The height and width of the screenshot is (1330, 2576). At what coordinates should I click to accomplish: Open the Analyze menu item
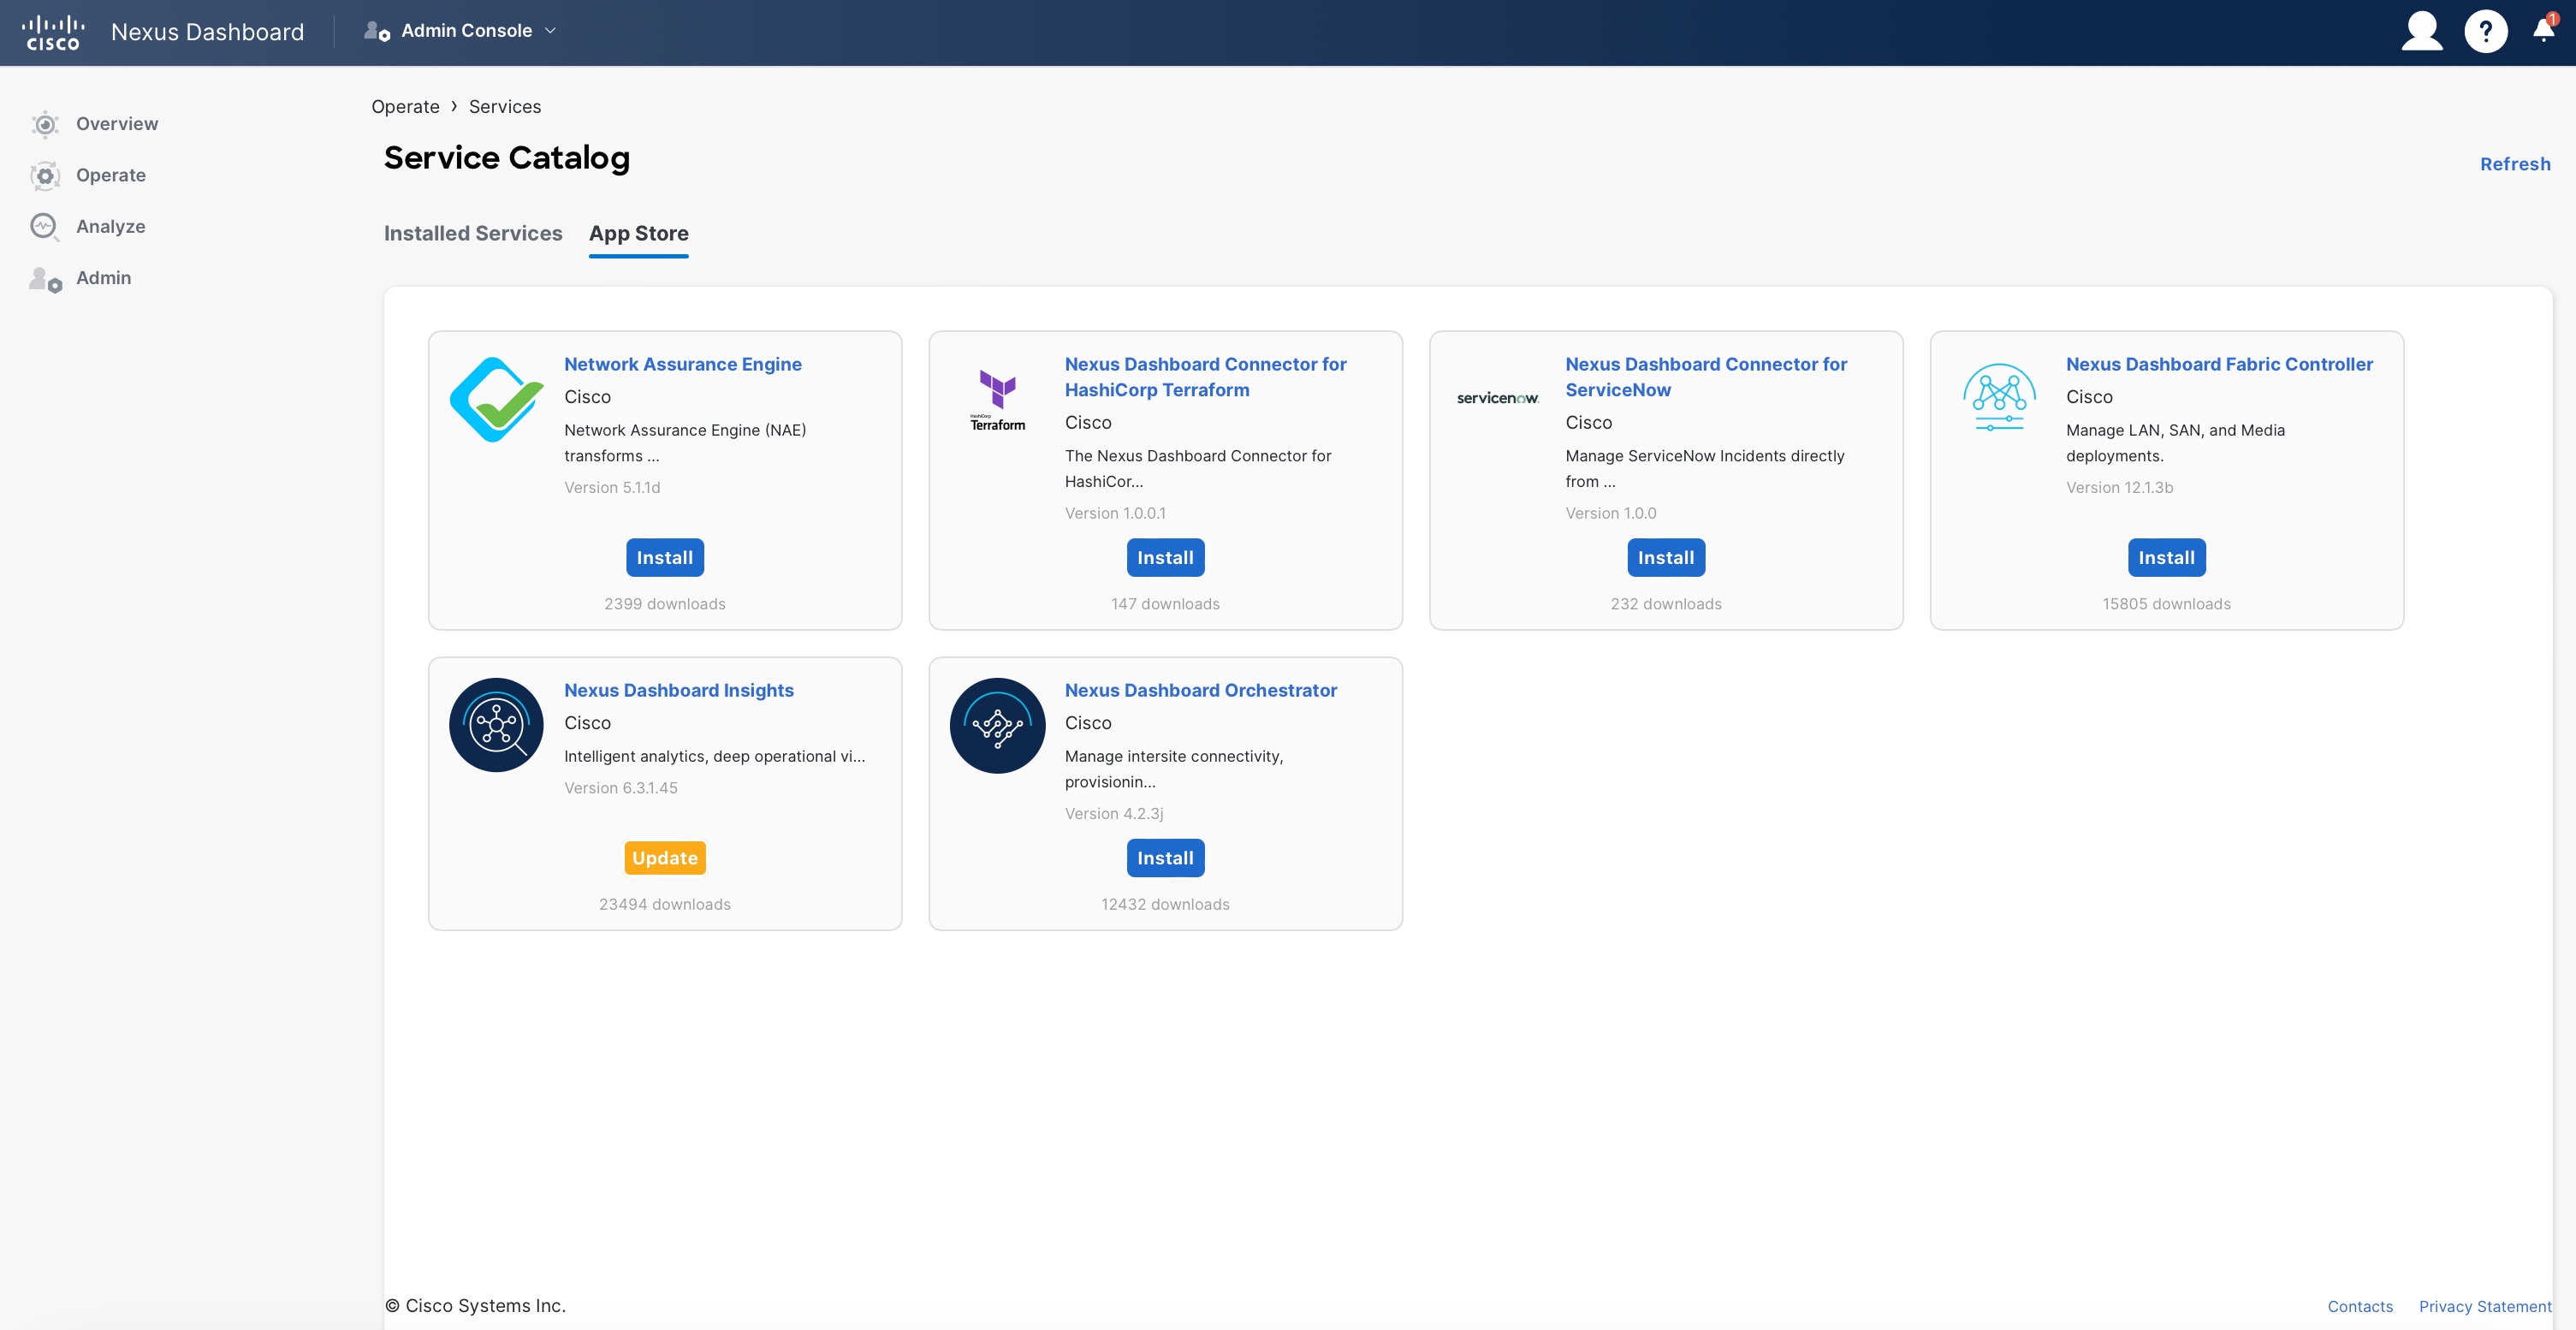(111, 227)
